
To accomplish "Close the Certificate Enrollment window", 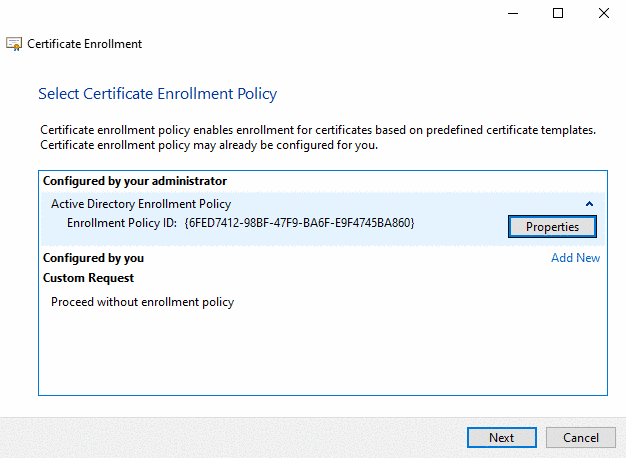I will pyautogui.click(x=603, y=13).
